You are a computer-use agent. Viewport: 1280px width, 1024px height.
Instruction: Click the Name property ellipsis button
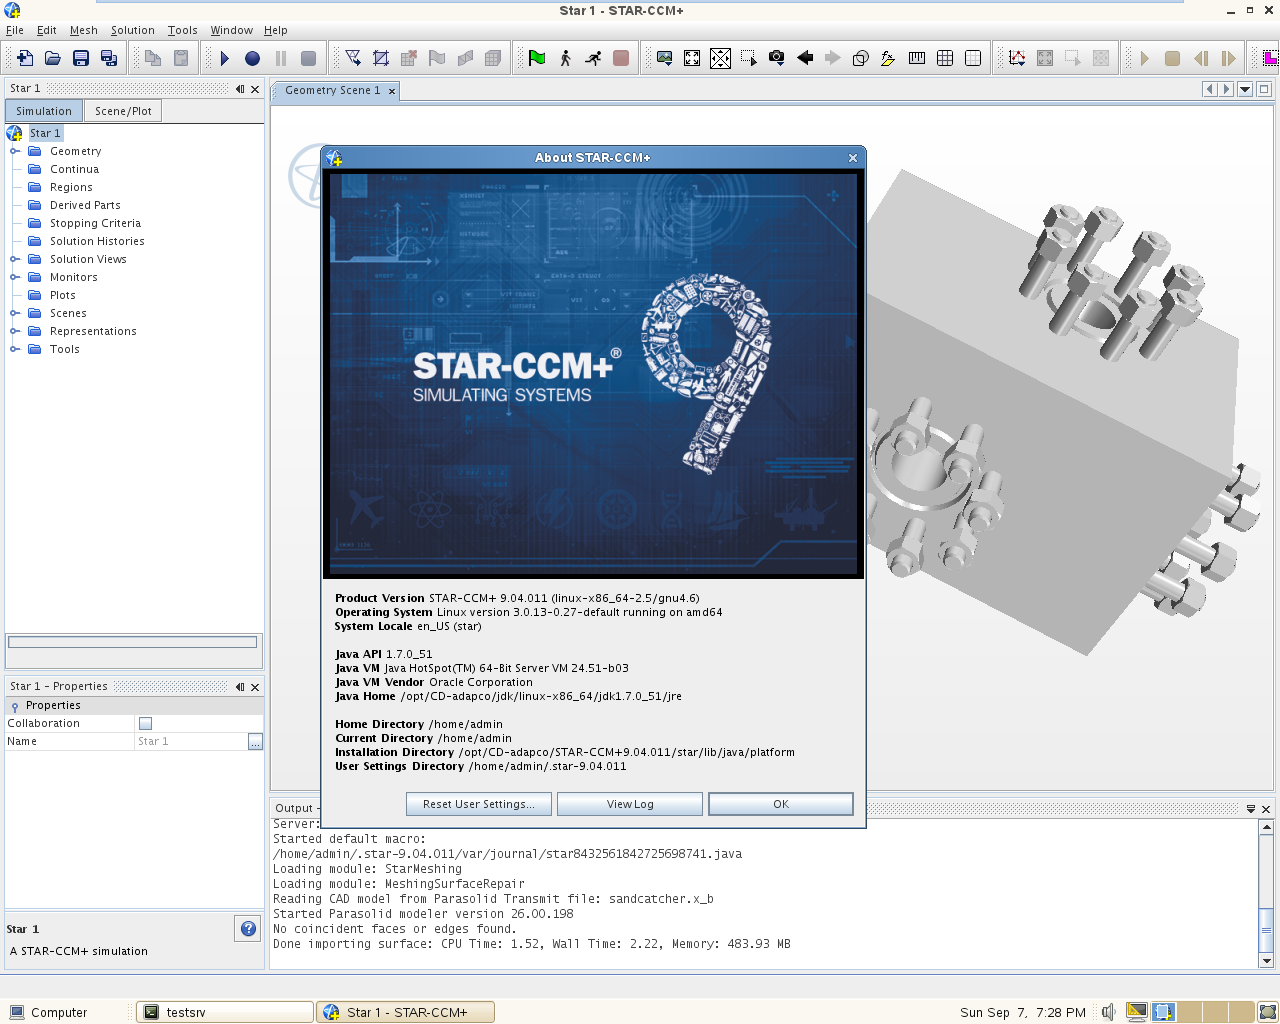pyautogui.click(x=255, y=741)
